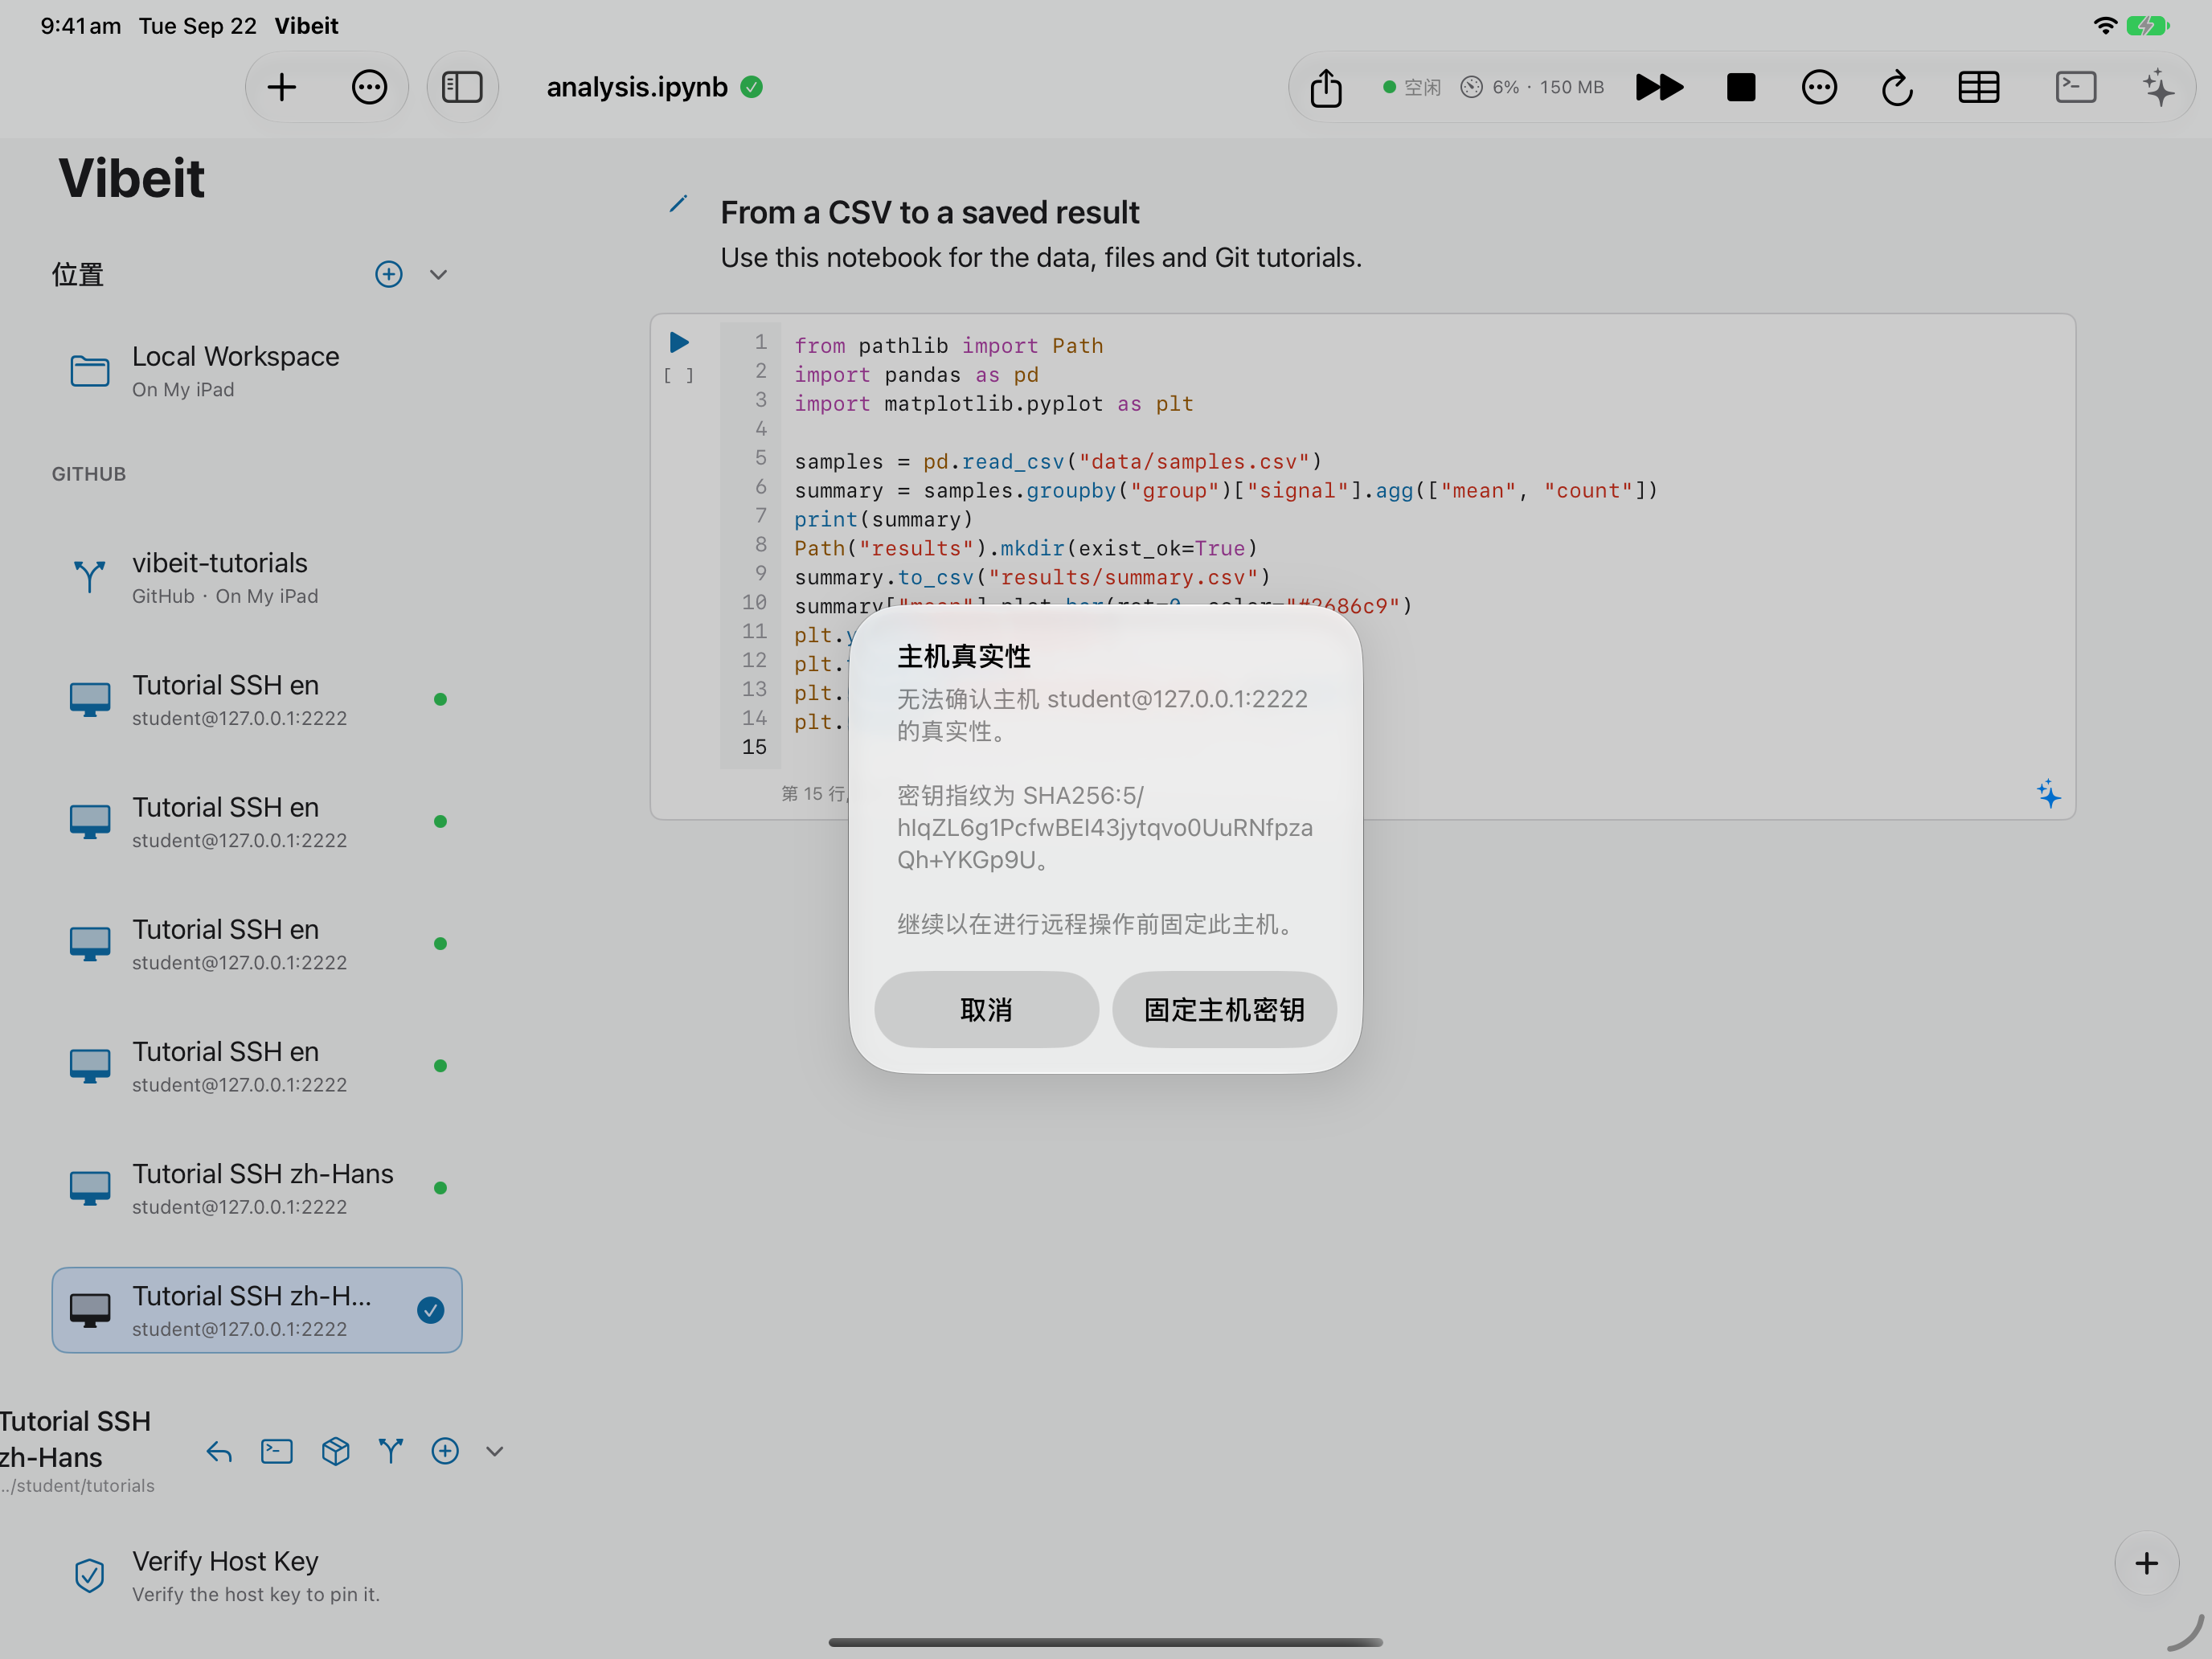Click the SHA256 key fingerprint text
The height and width of the screenshot is (1659, 2212).
1105,828
